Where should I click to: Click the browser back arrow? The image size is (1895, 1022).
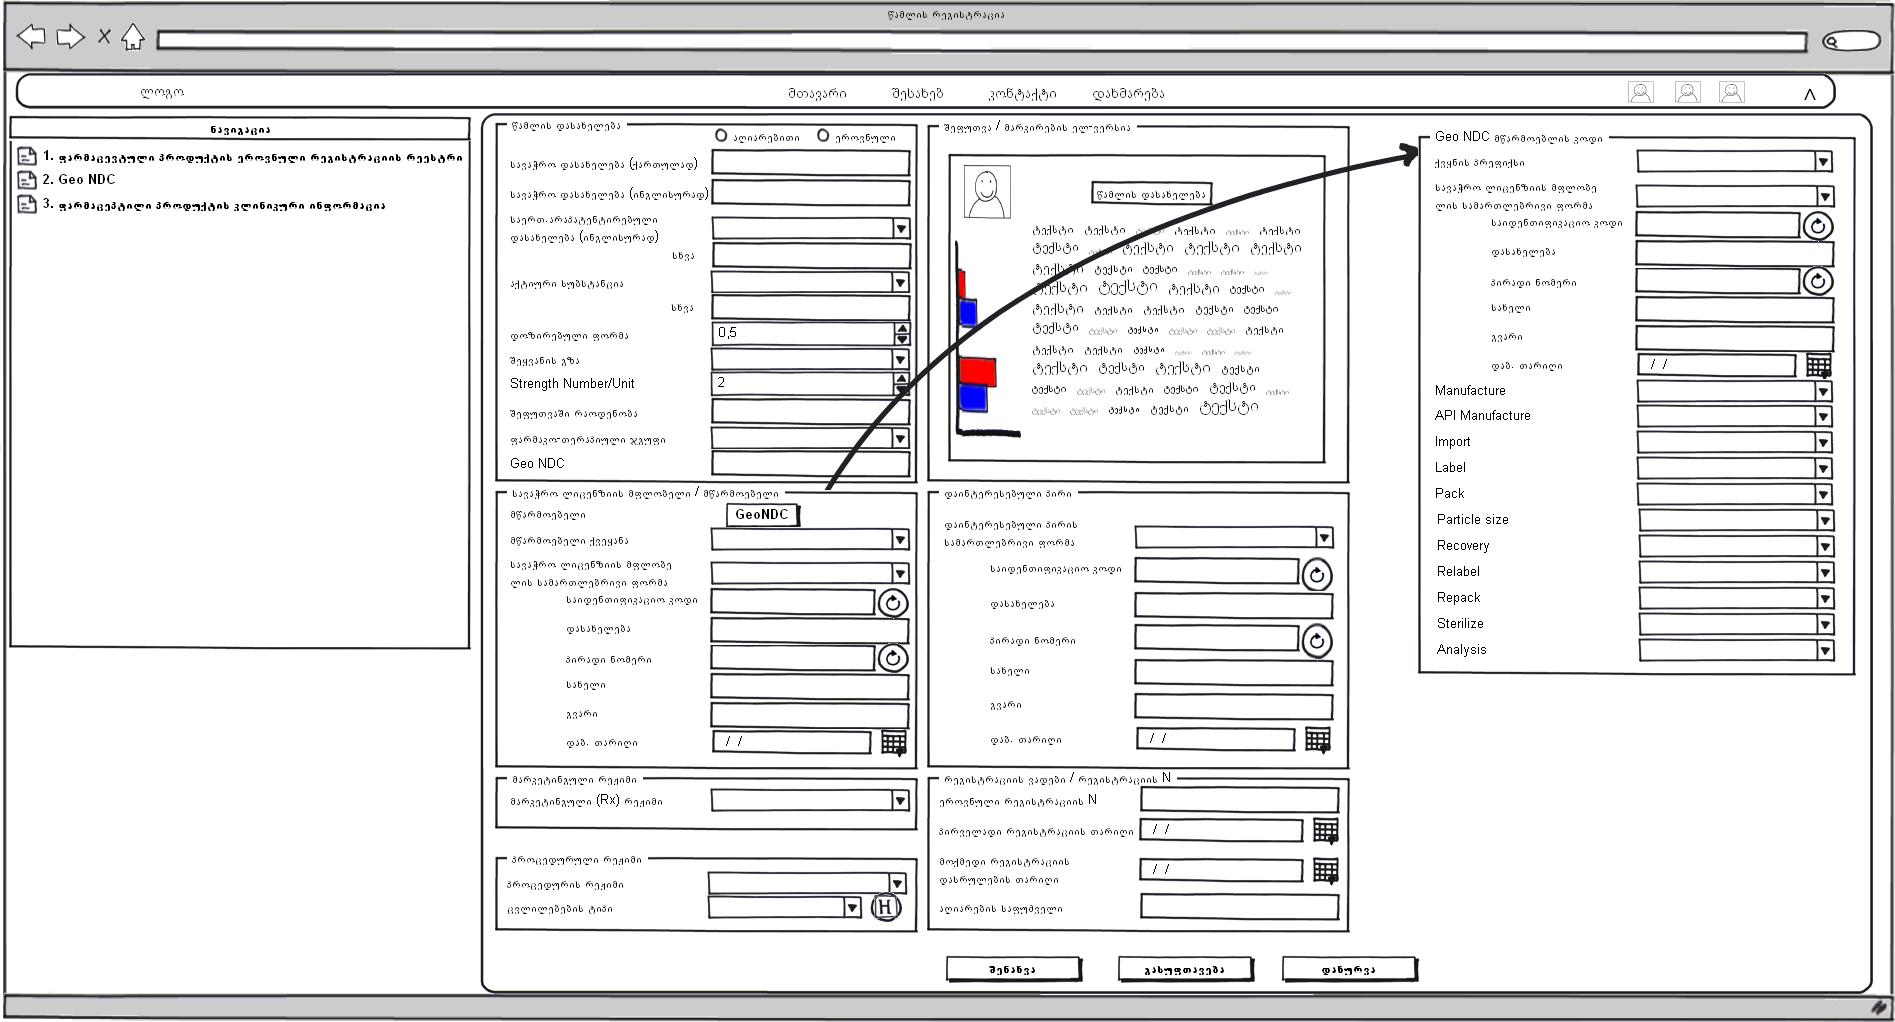(32, 38)
